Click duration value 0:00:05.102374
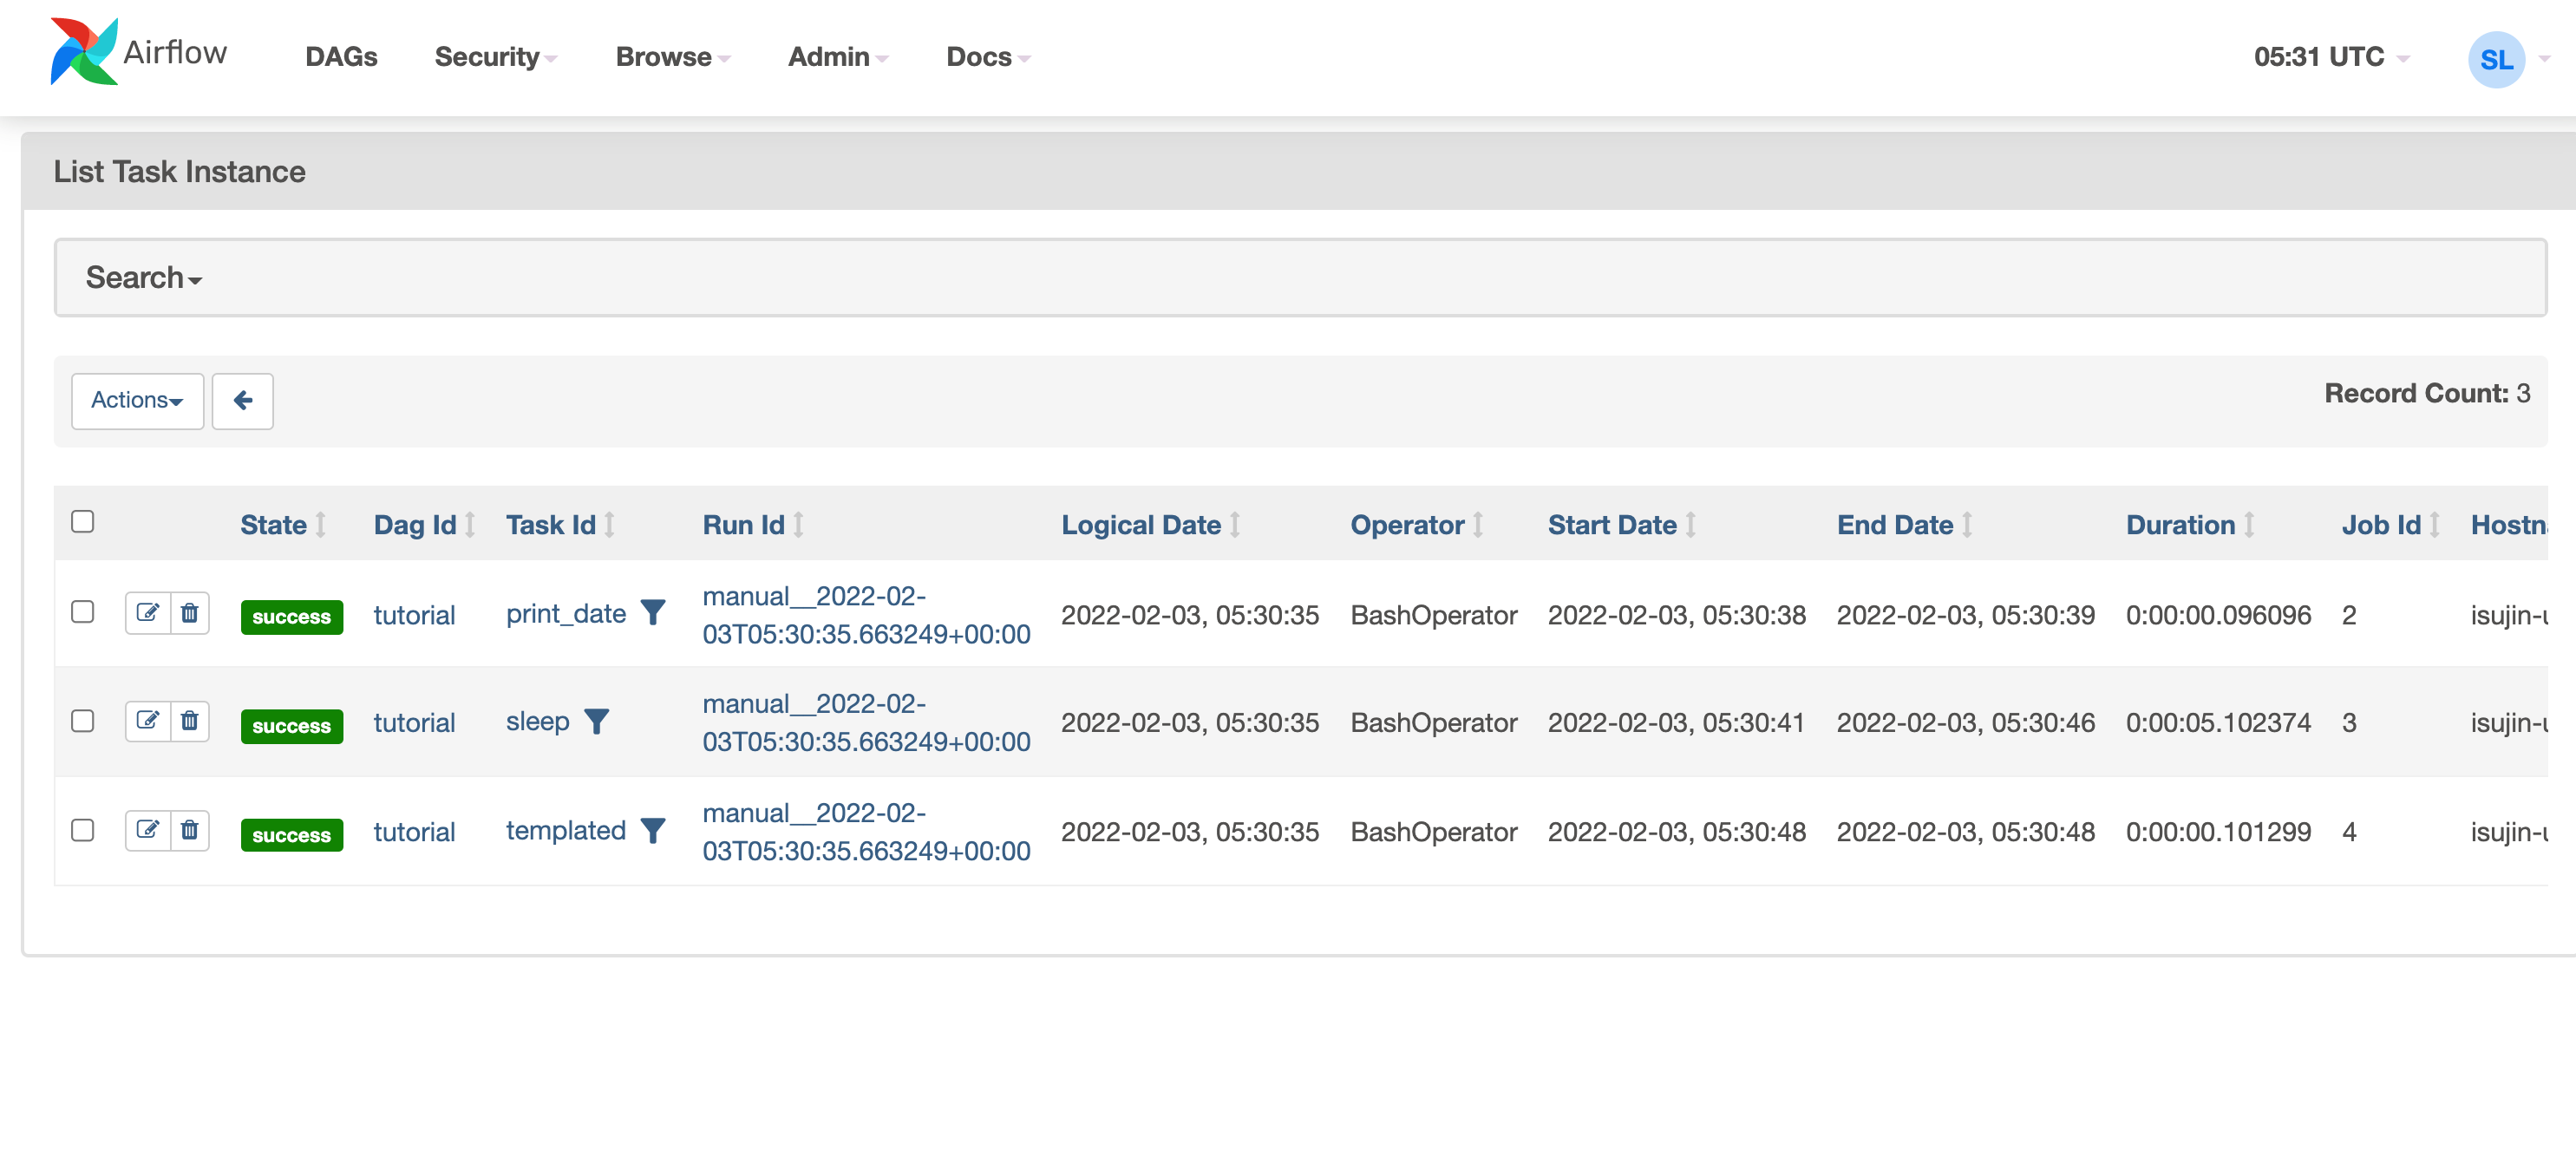The height and width of the screenshot is (1176, 2576). click(x=2218, y=723)
